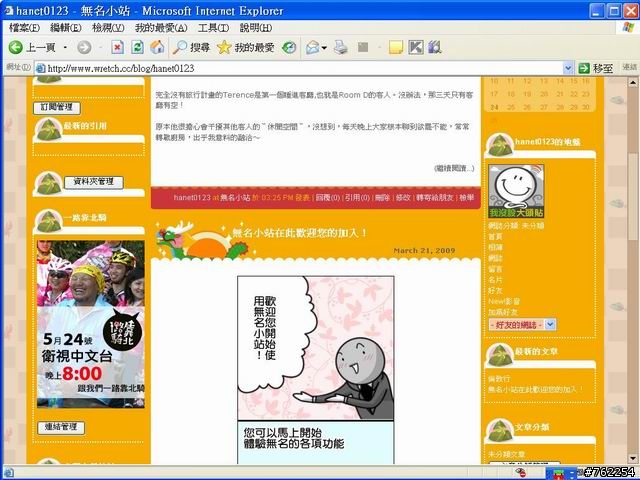The height and width of the screenshot is (480, 640).
Task: Click the 網誌 link below 相簿
Action: pyautogui.click(x=496, y=258)
